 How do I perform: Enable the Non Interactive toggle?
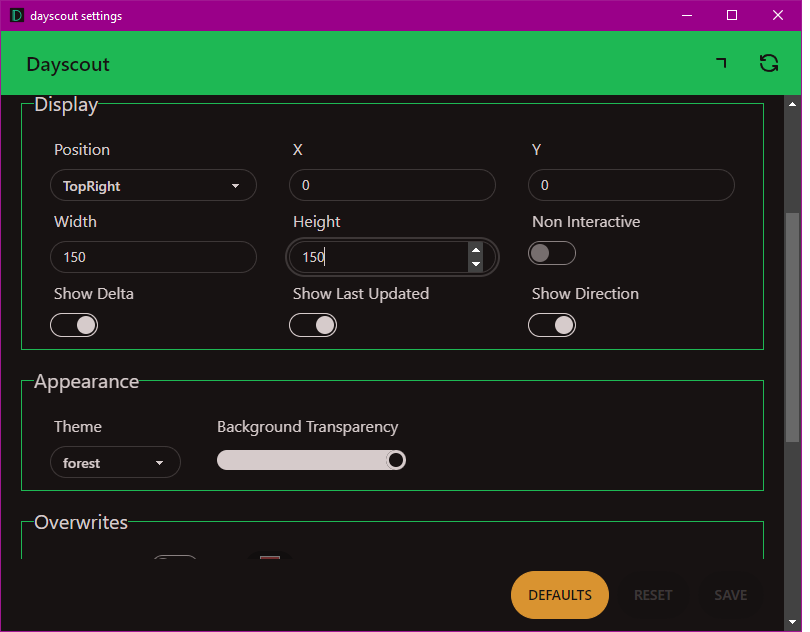552,253
